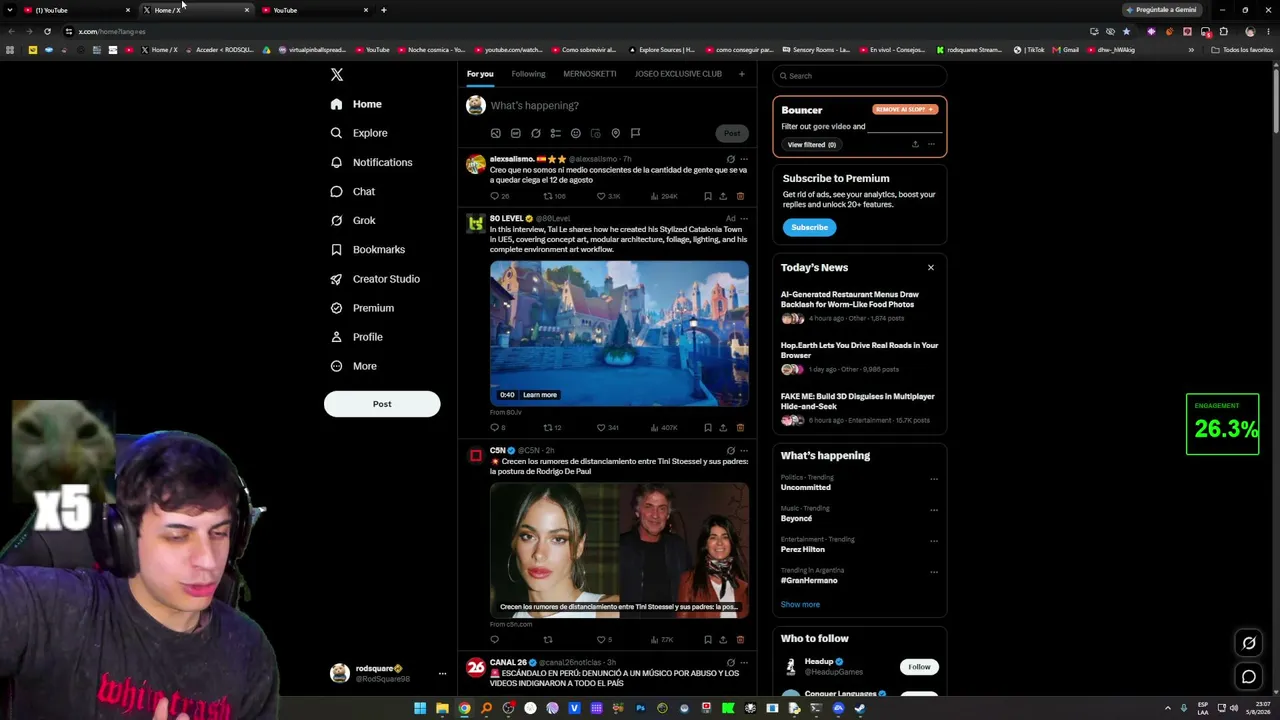Reply to the alexsalismo post
This screenshot has width=1280, height=720.
pyautogui.click(x=494, y=196)
